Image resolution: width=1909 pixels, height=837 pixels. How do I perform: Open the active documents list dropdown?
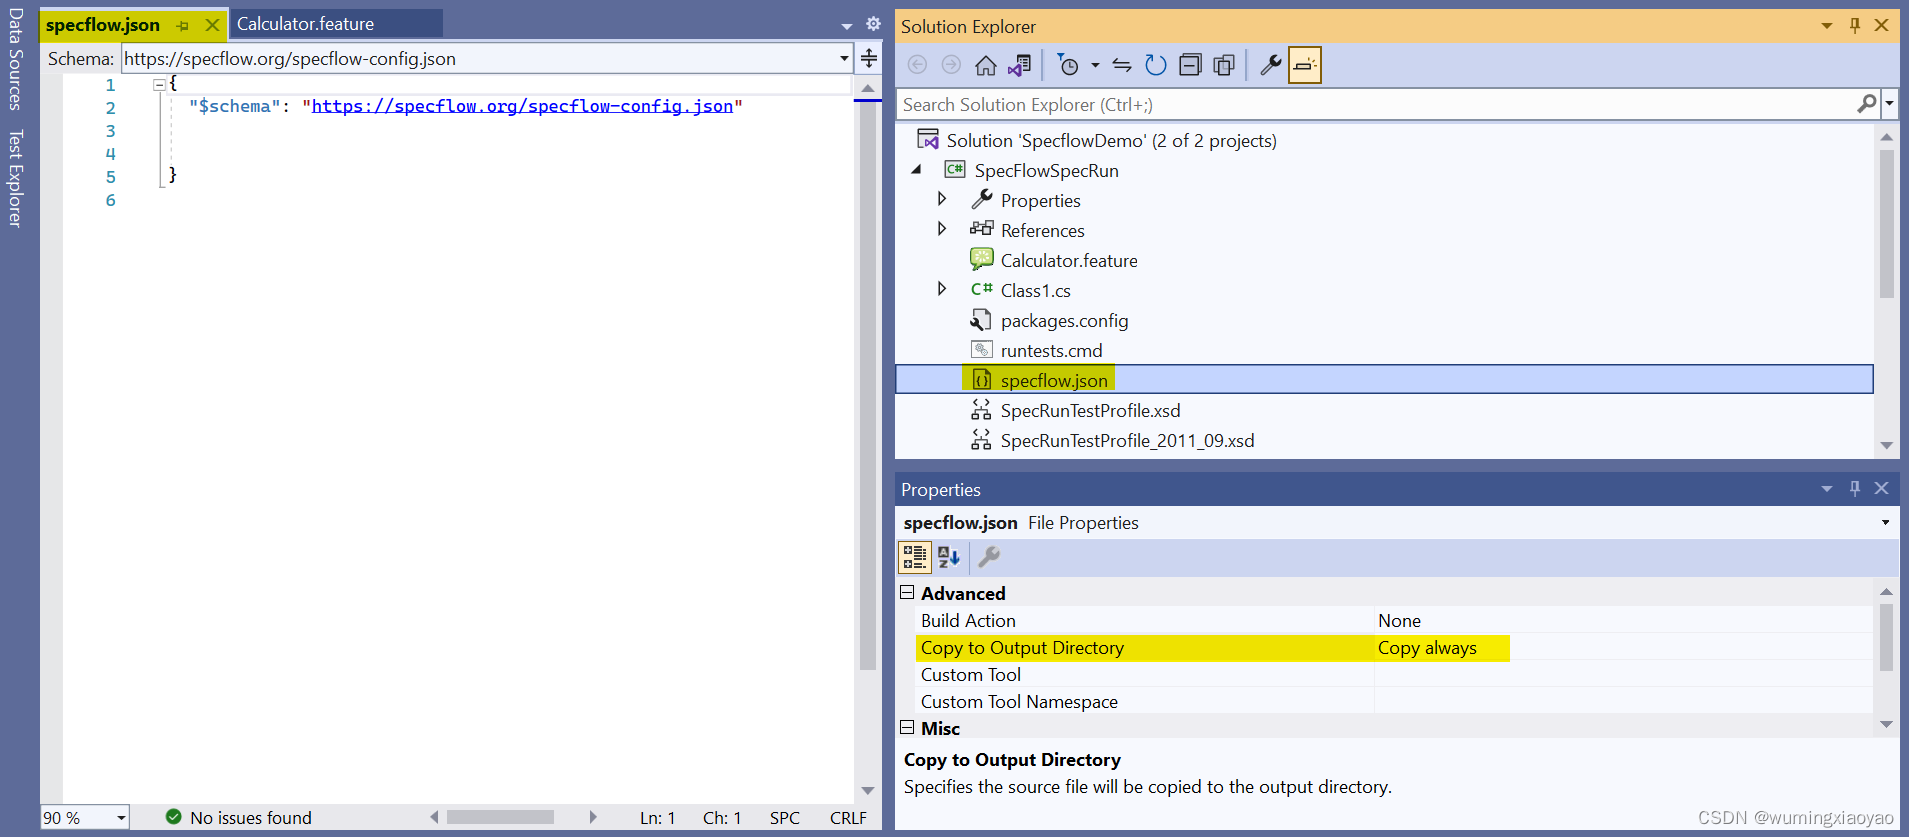847,26
